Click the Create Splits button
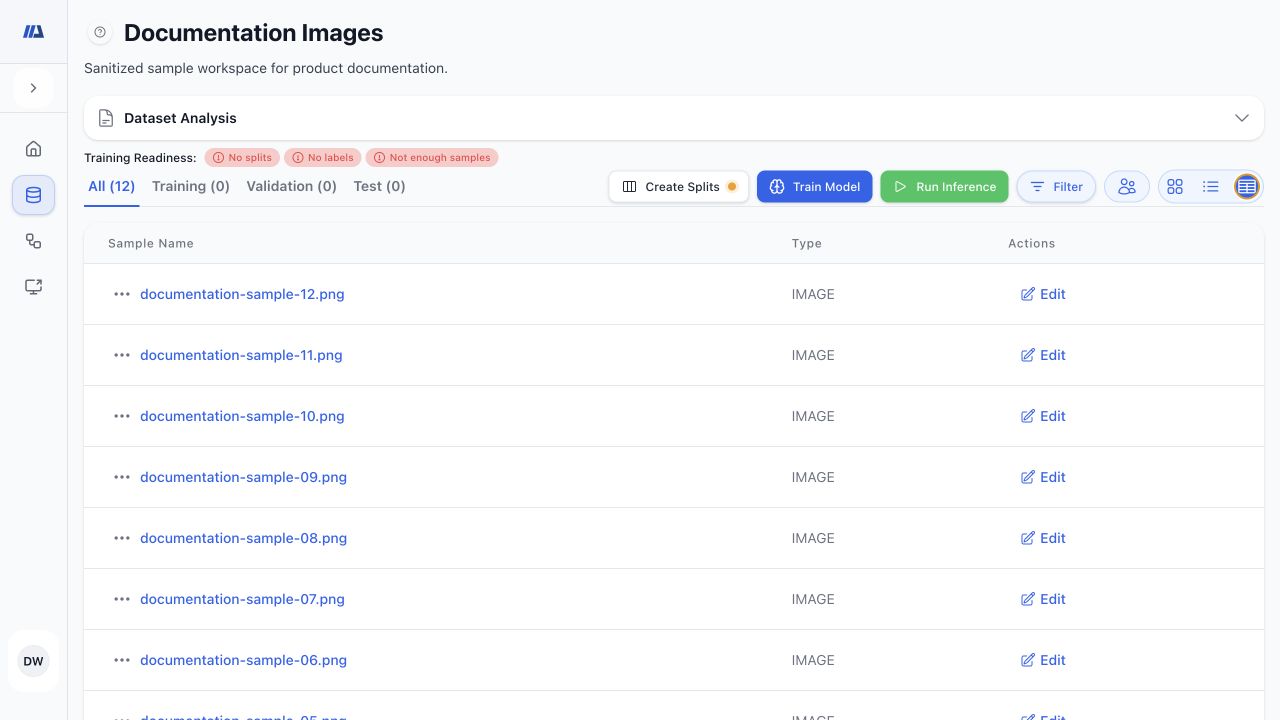 click(679, 187)
